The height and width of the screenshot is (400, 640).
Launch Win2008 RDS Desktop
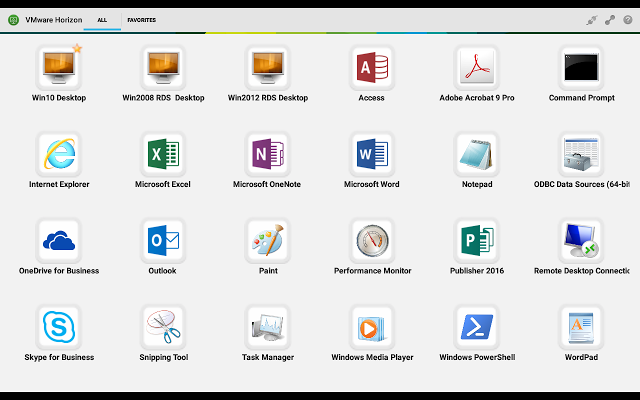163,67
